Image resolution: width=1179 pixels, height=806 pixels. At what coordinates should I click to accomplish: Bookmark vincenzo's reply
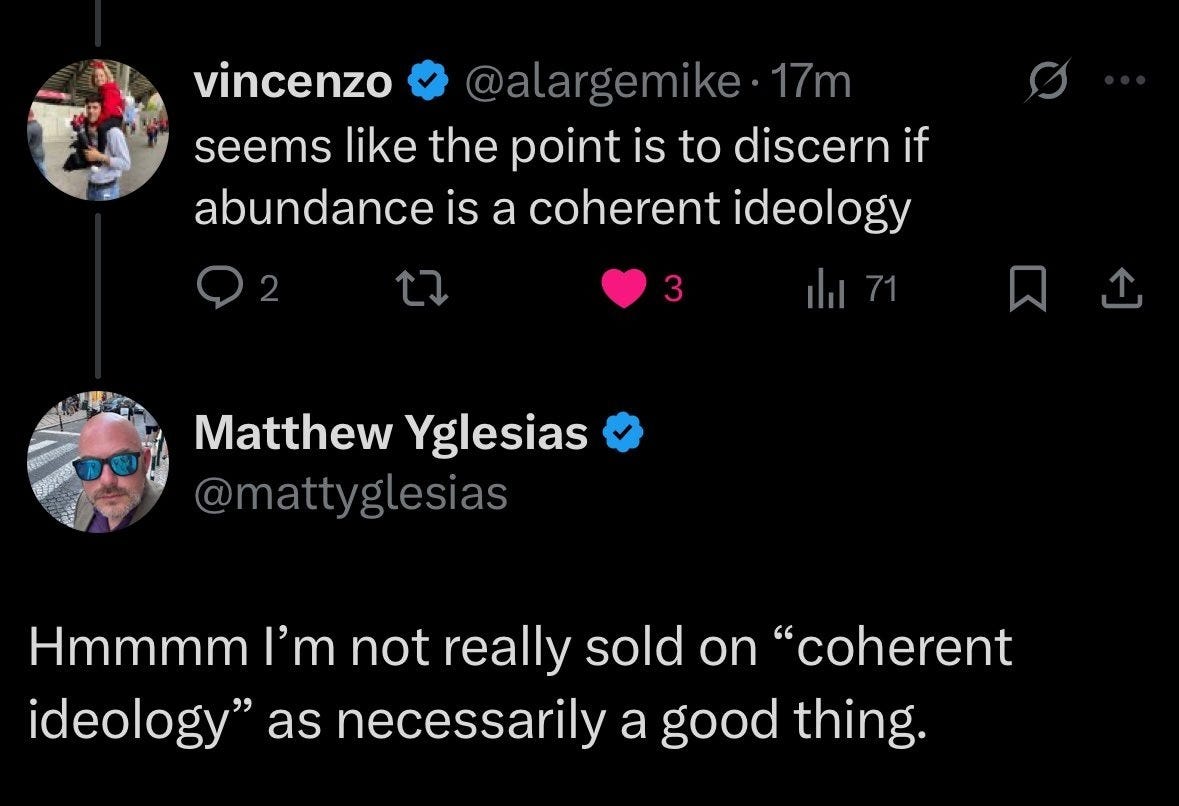point(1020,291)
